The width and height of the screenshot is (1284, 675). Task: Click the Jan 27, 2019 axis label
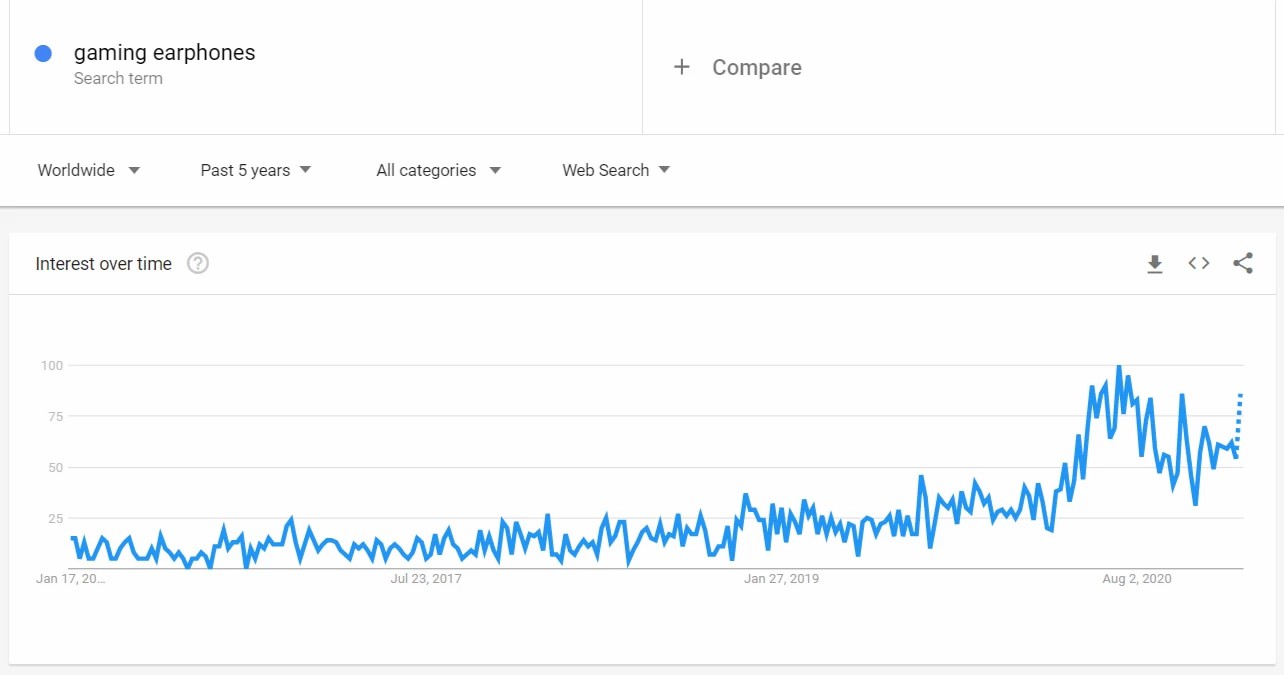(x=781, y=578)
